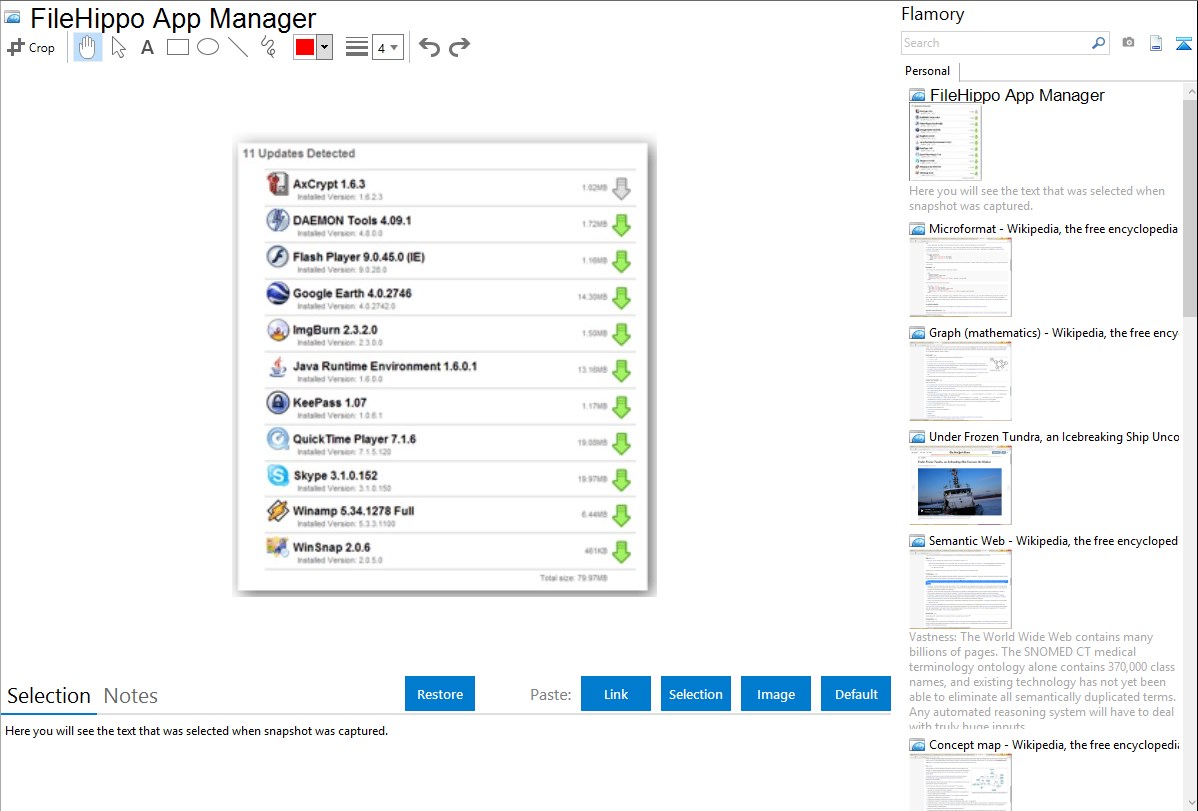Open the FileHippo App Manager snapshot thumbnail
Image resolution: width=1198 pixels, height=811 pixels.
pyautogui.click(x=945, y=143)
